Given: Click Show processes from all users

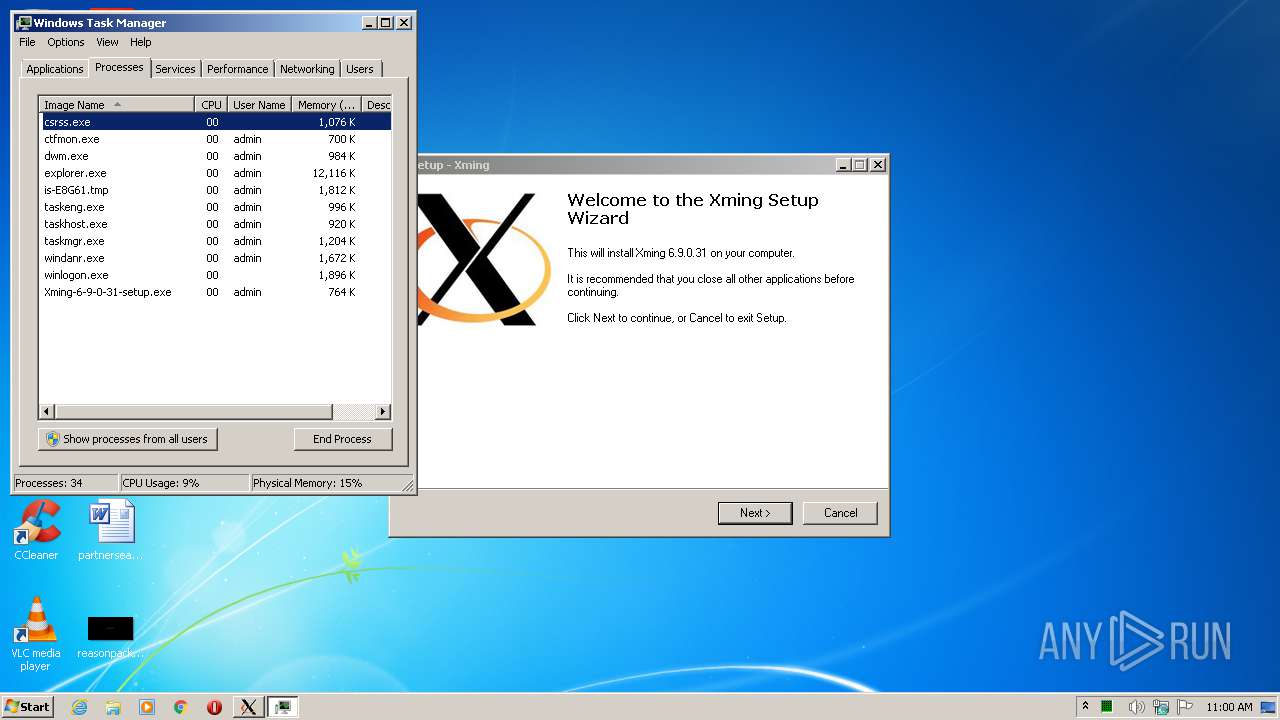Looking at the screenshot, I should [128, 439].
